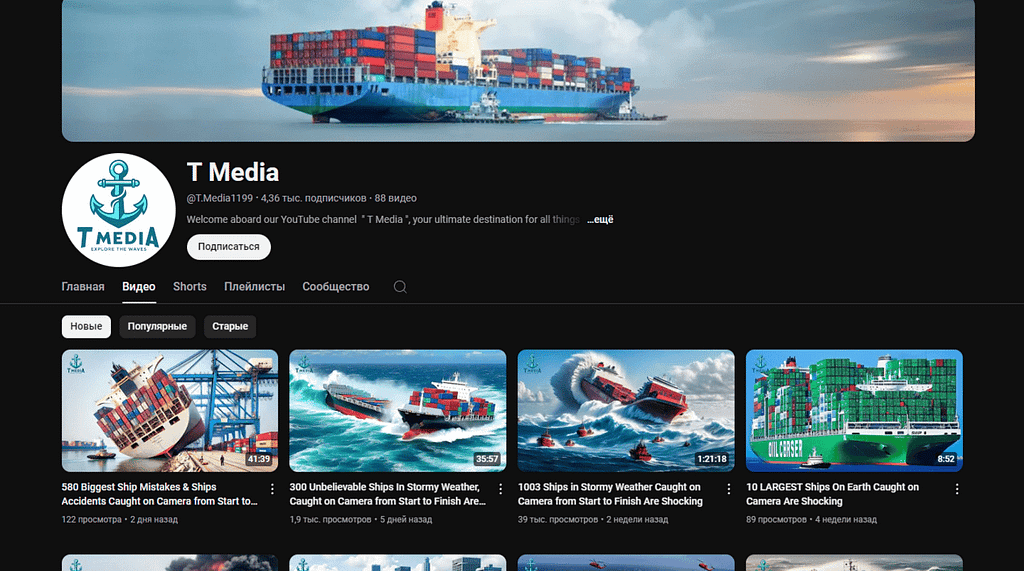The height and width of the screenshot is (571, 1024).
Task: Select the Видео tab
Action: [x=139, y=287]
